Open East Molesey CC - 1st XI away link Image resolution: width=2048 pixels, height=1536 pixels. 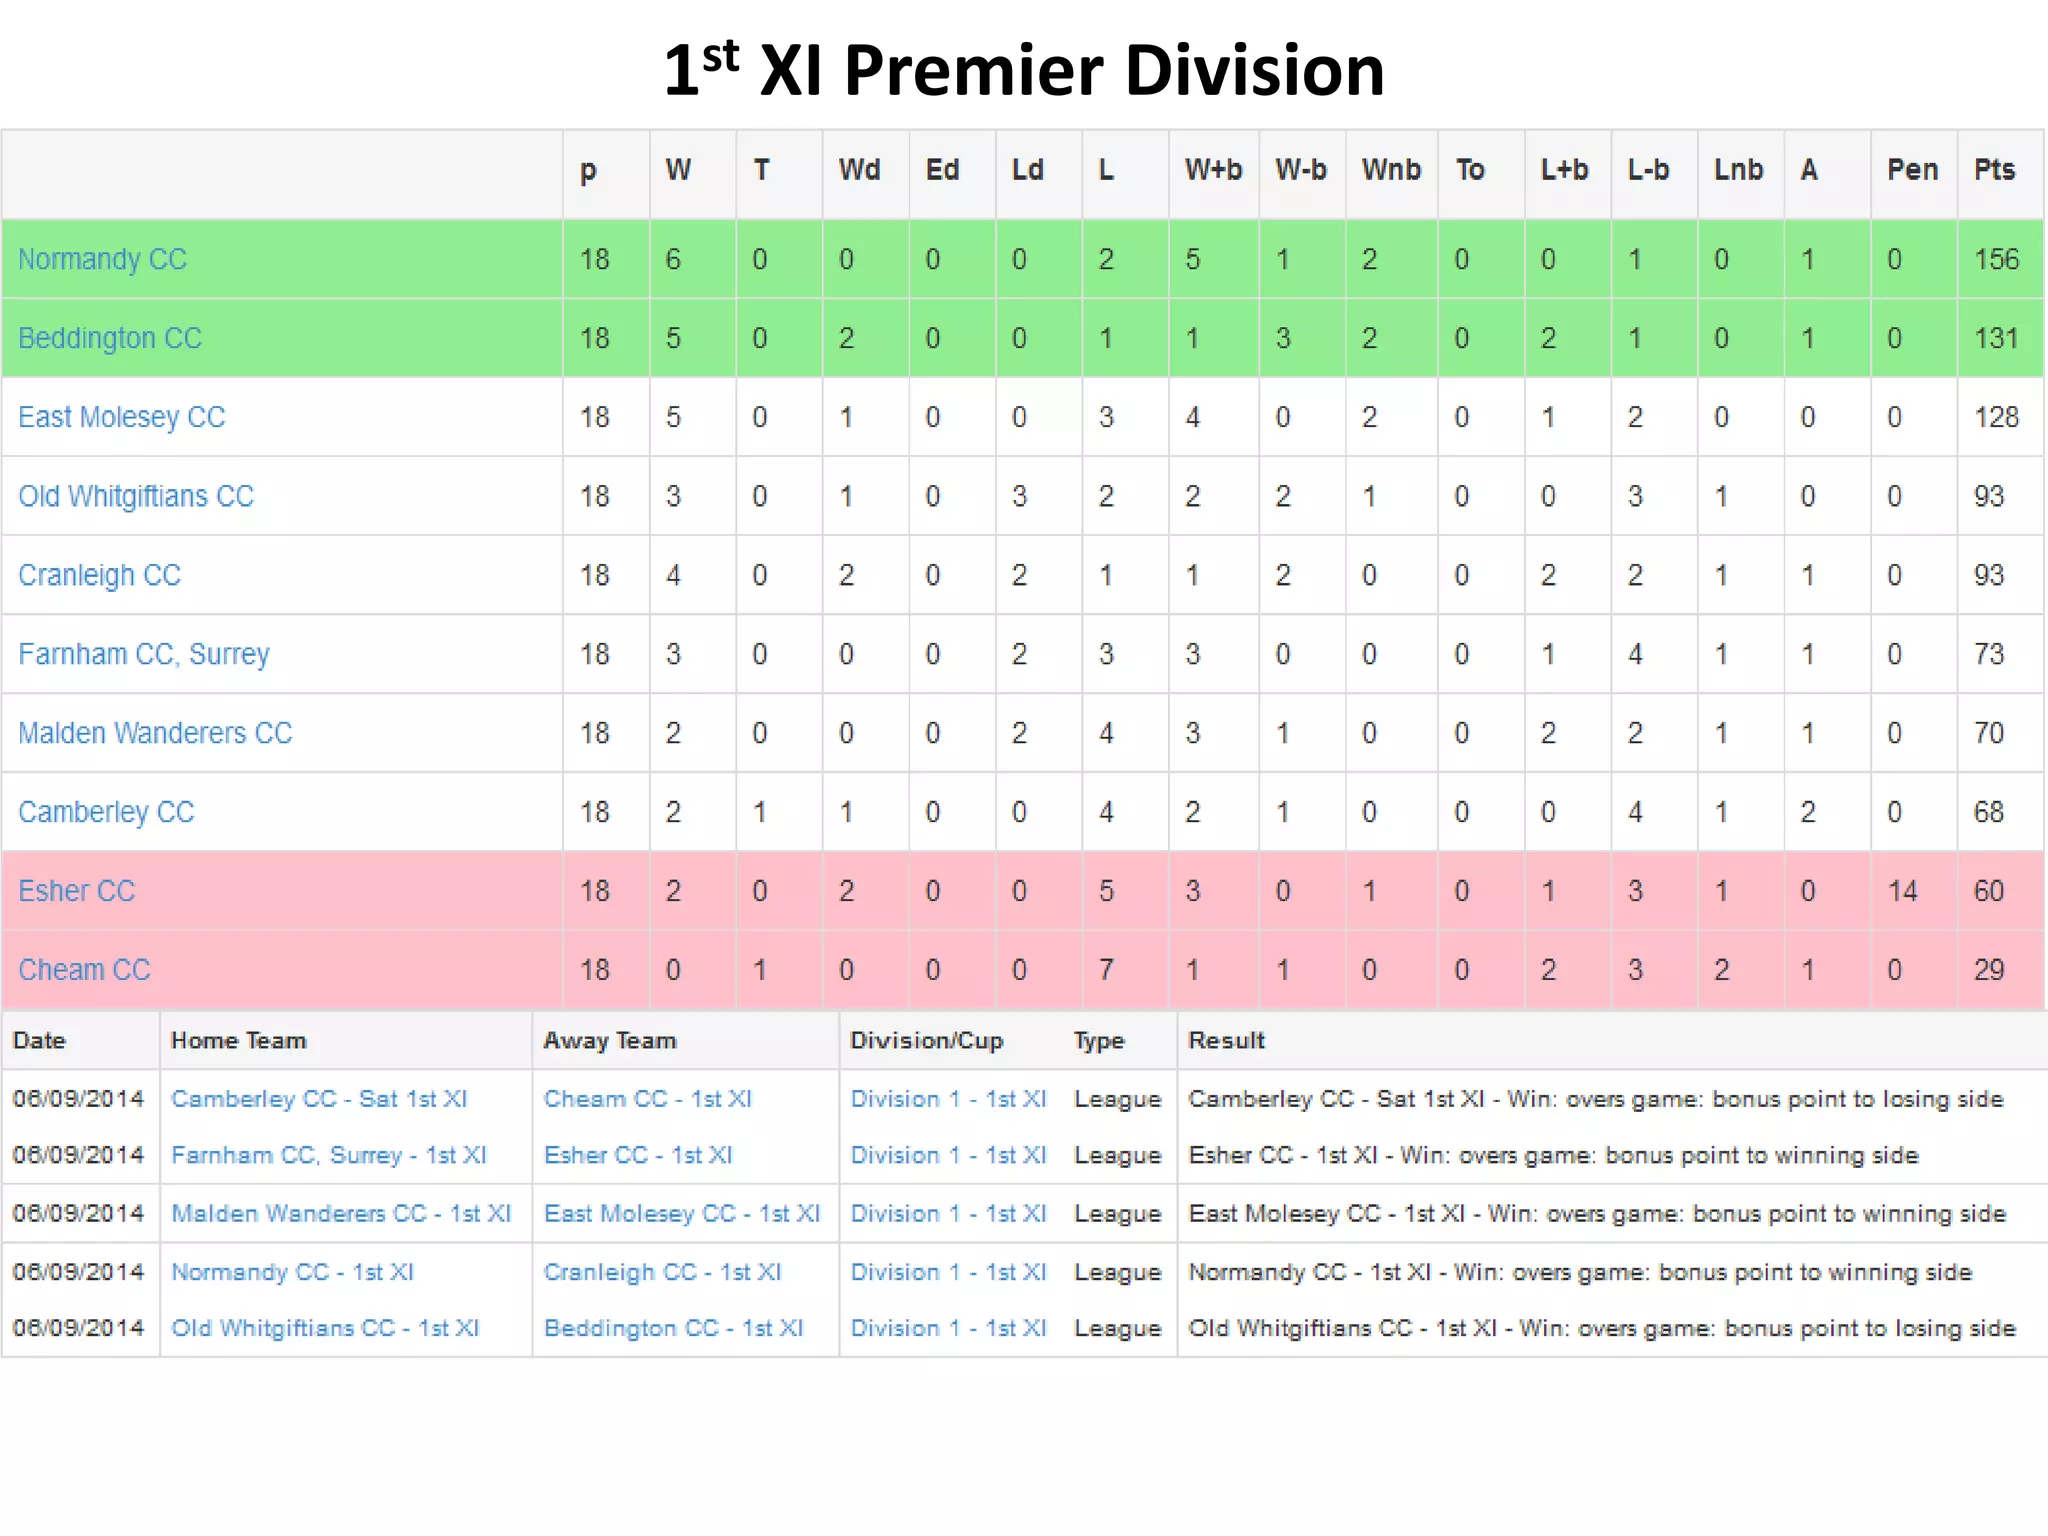682,1213
